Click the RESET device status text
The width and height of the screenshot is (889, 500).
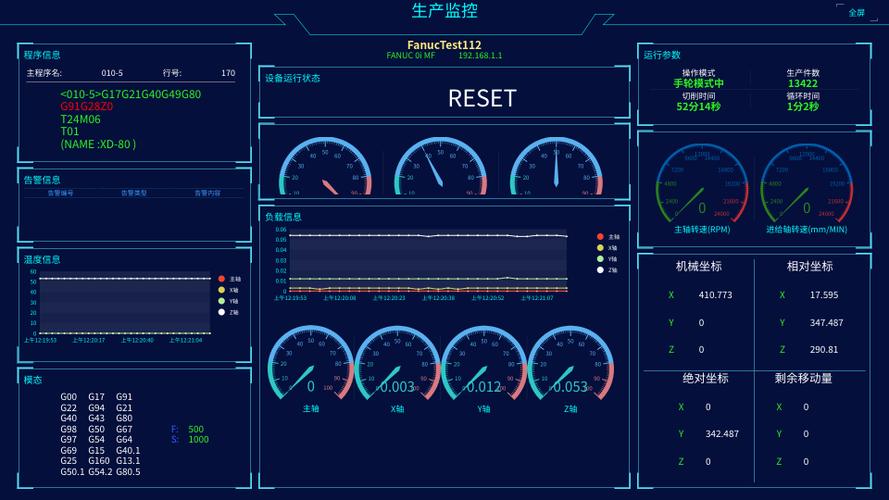[x=482, y=98]
